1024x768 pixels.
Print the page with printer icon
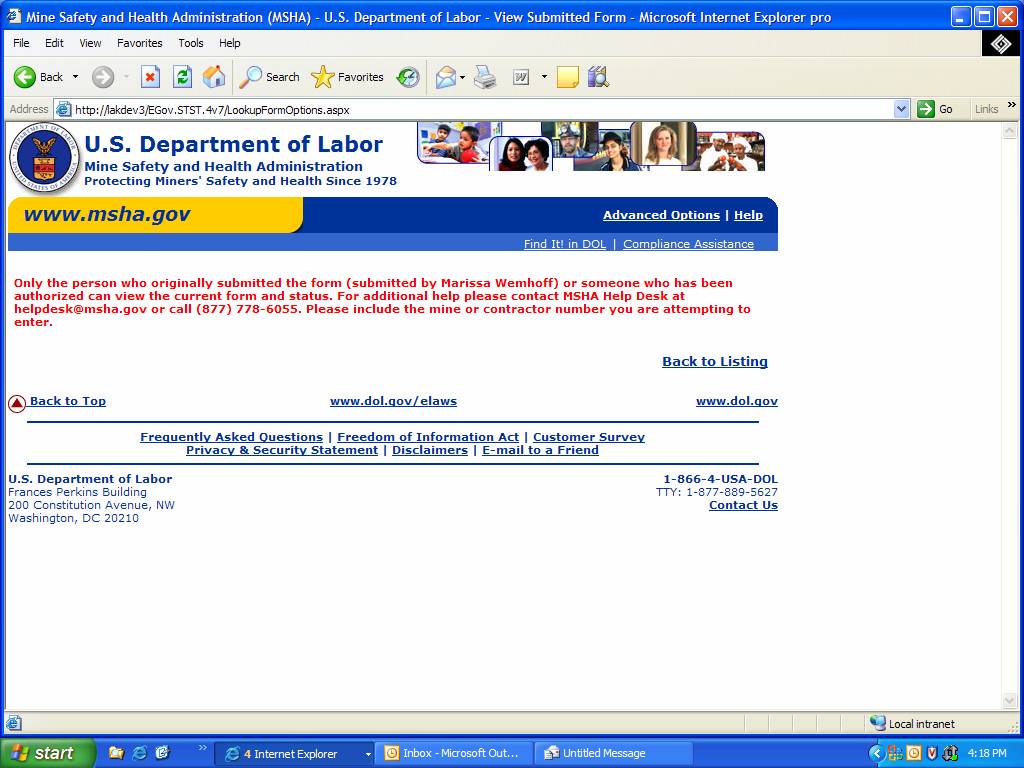pos(485,77)
